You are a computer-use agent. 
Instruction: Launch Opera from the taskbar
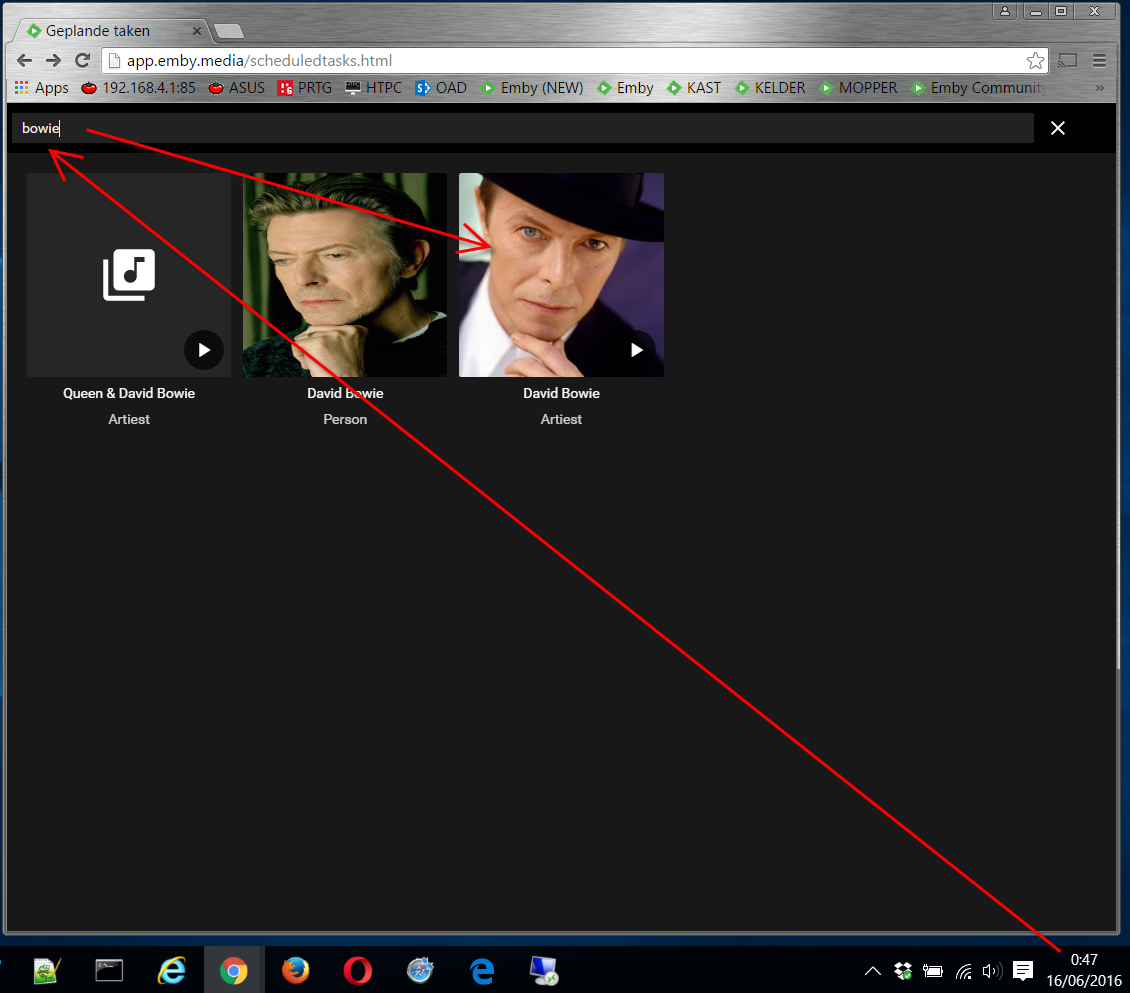click(x=357, y=971)
